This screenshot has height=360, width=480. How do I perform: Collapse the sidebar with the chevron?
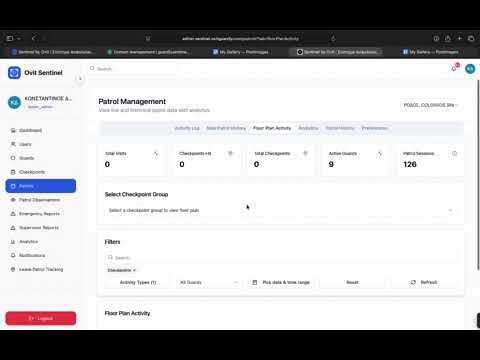tap(80, 79)
